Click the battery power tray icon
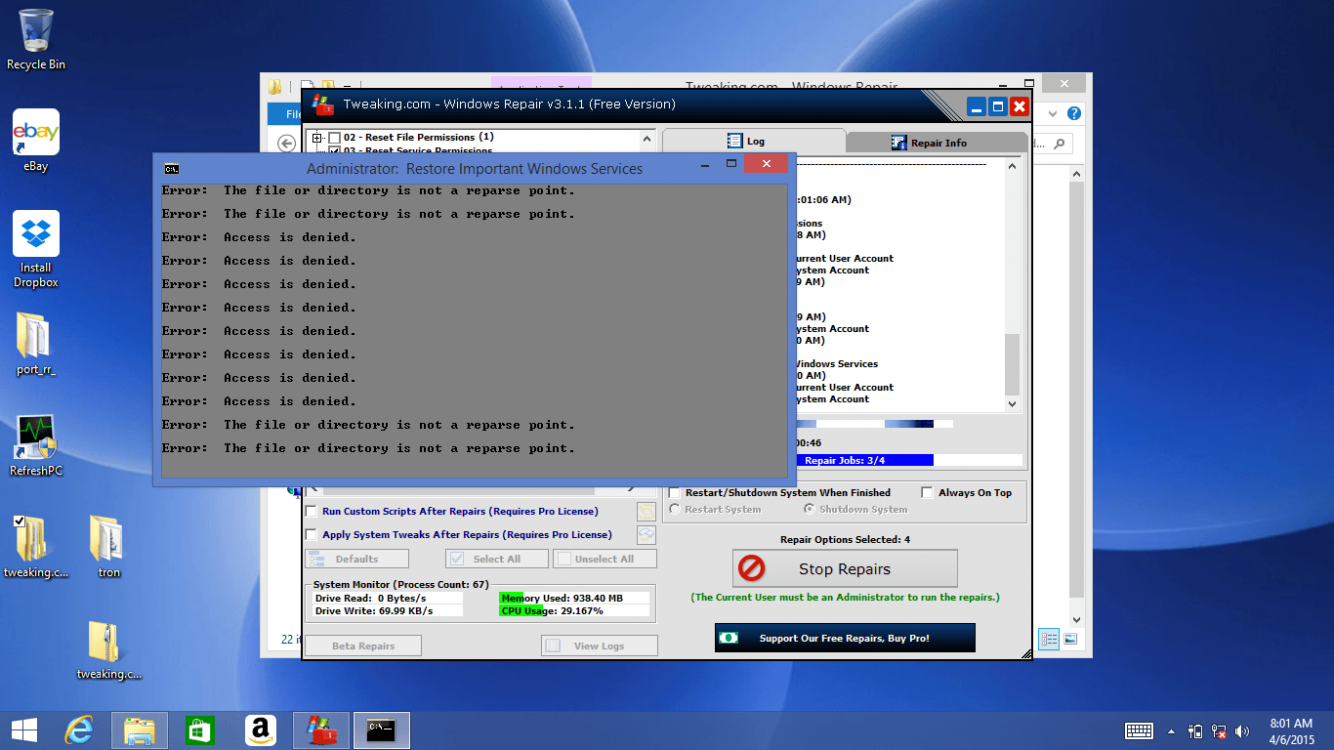Screen dimensions: 1334x750 tap(1196, 731)
